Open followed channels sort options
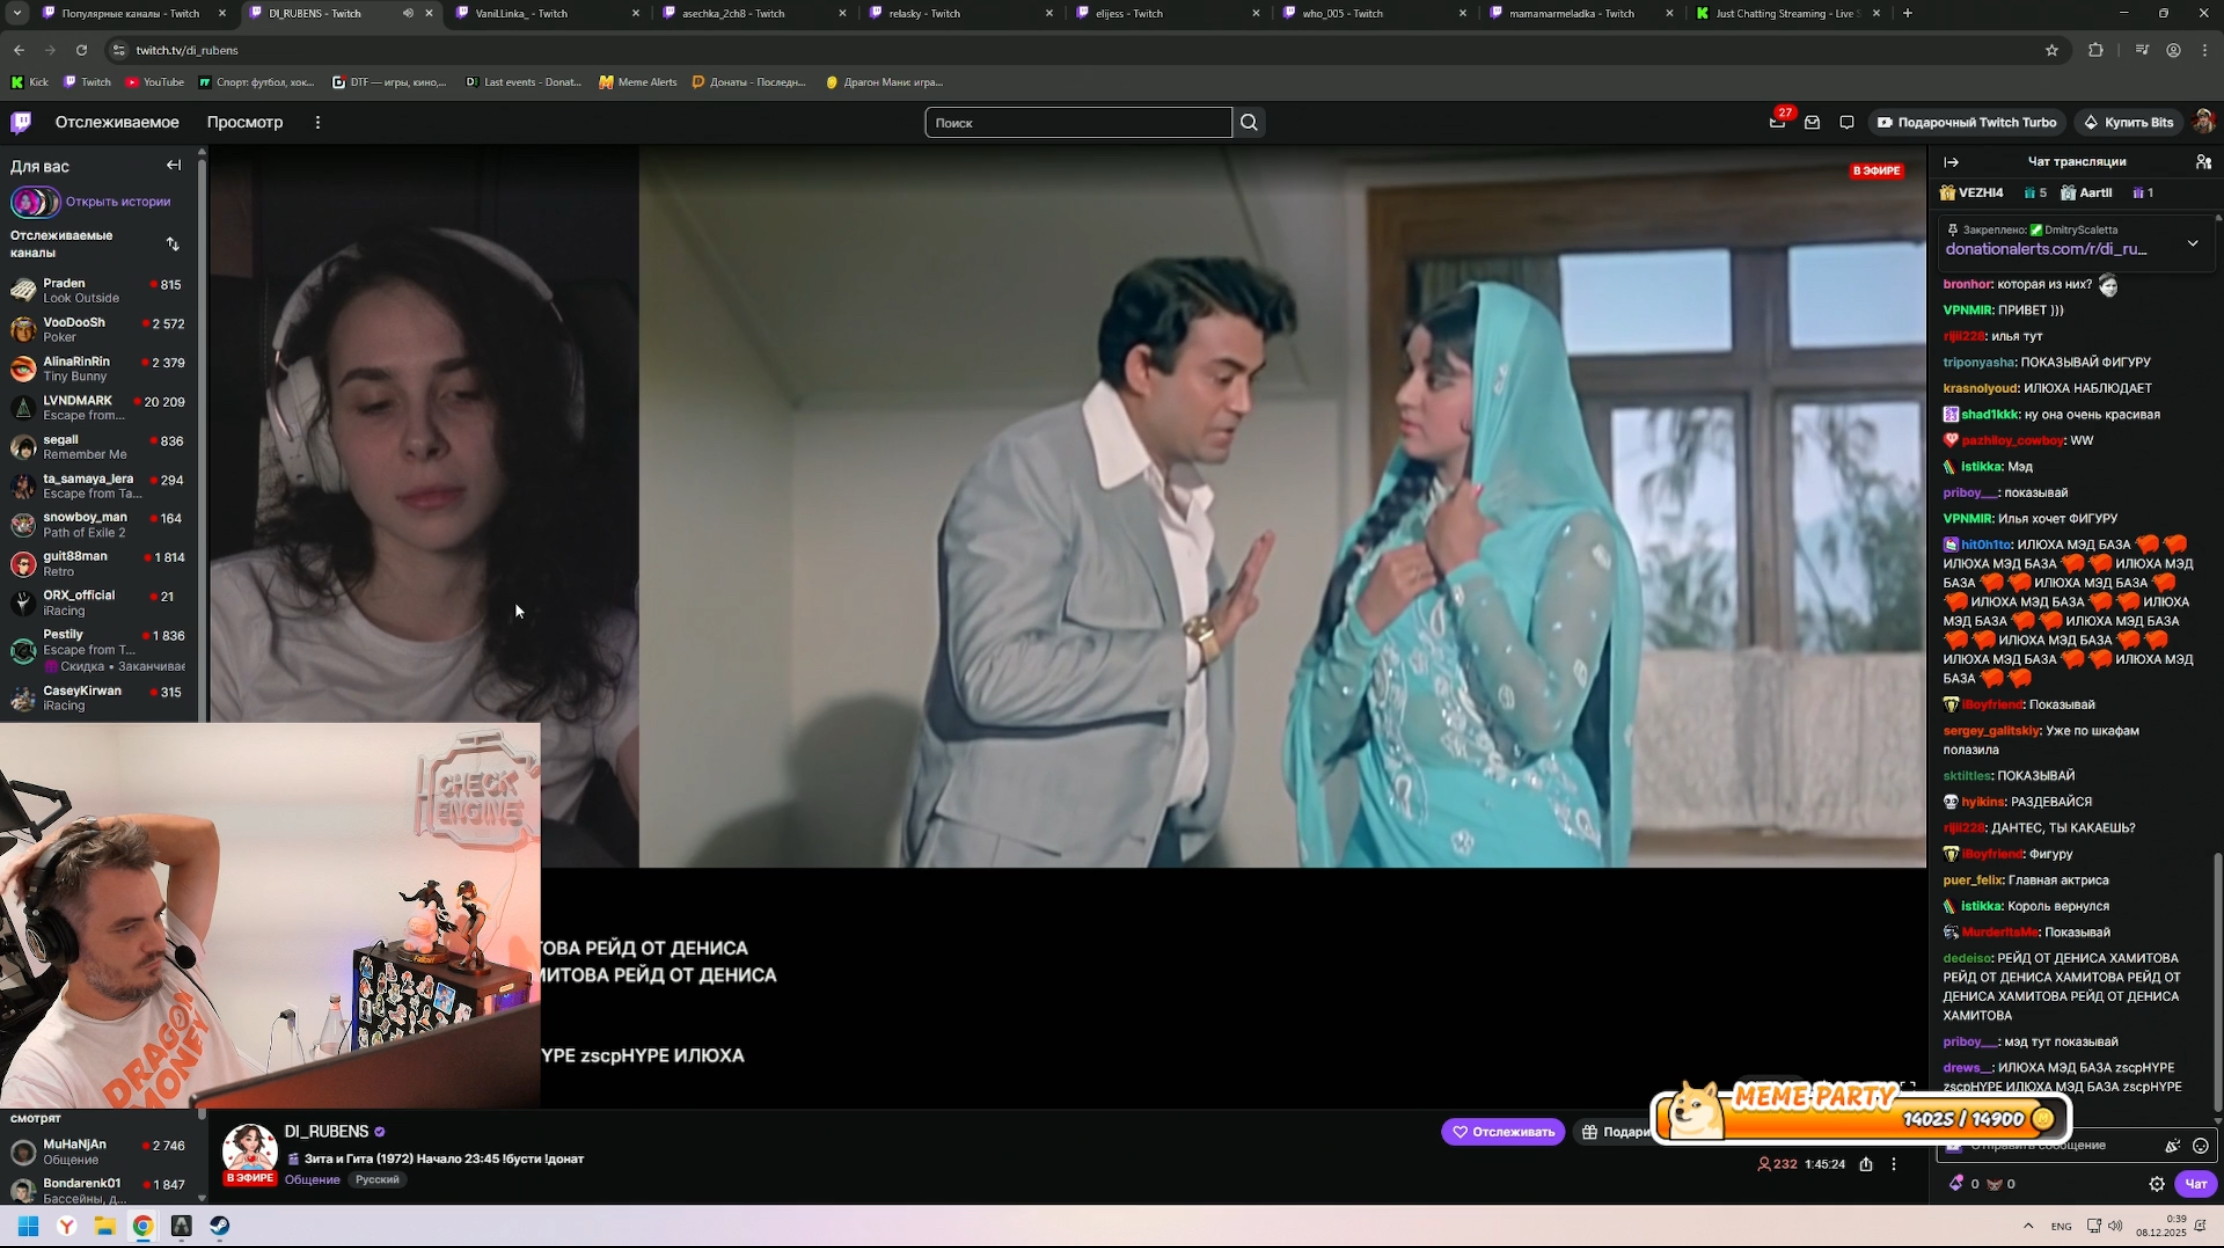The image size is (2224, 1248). point(173,244)
